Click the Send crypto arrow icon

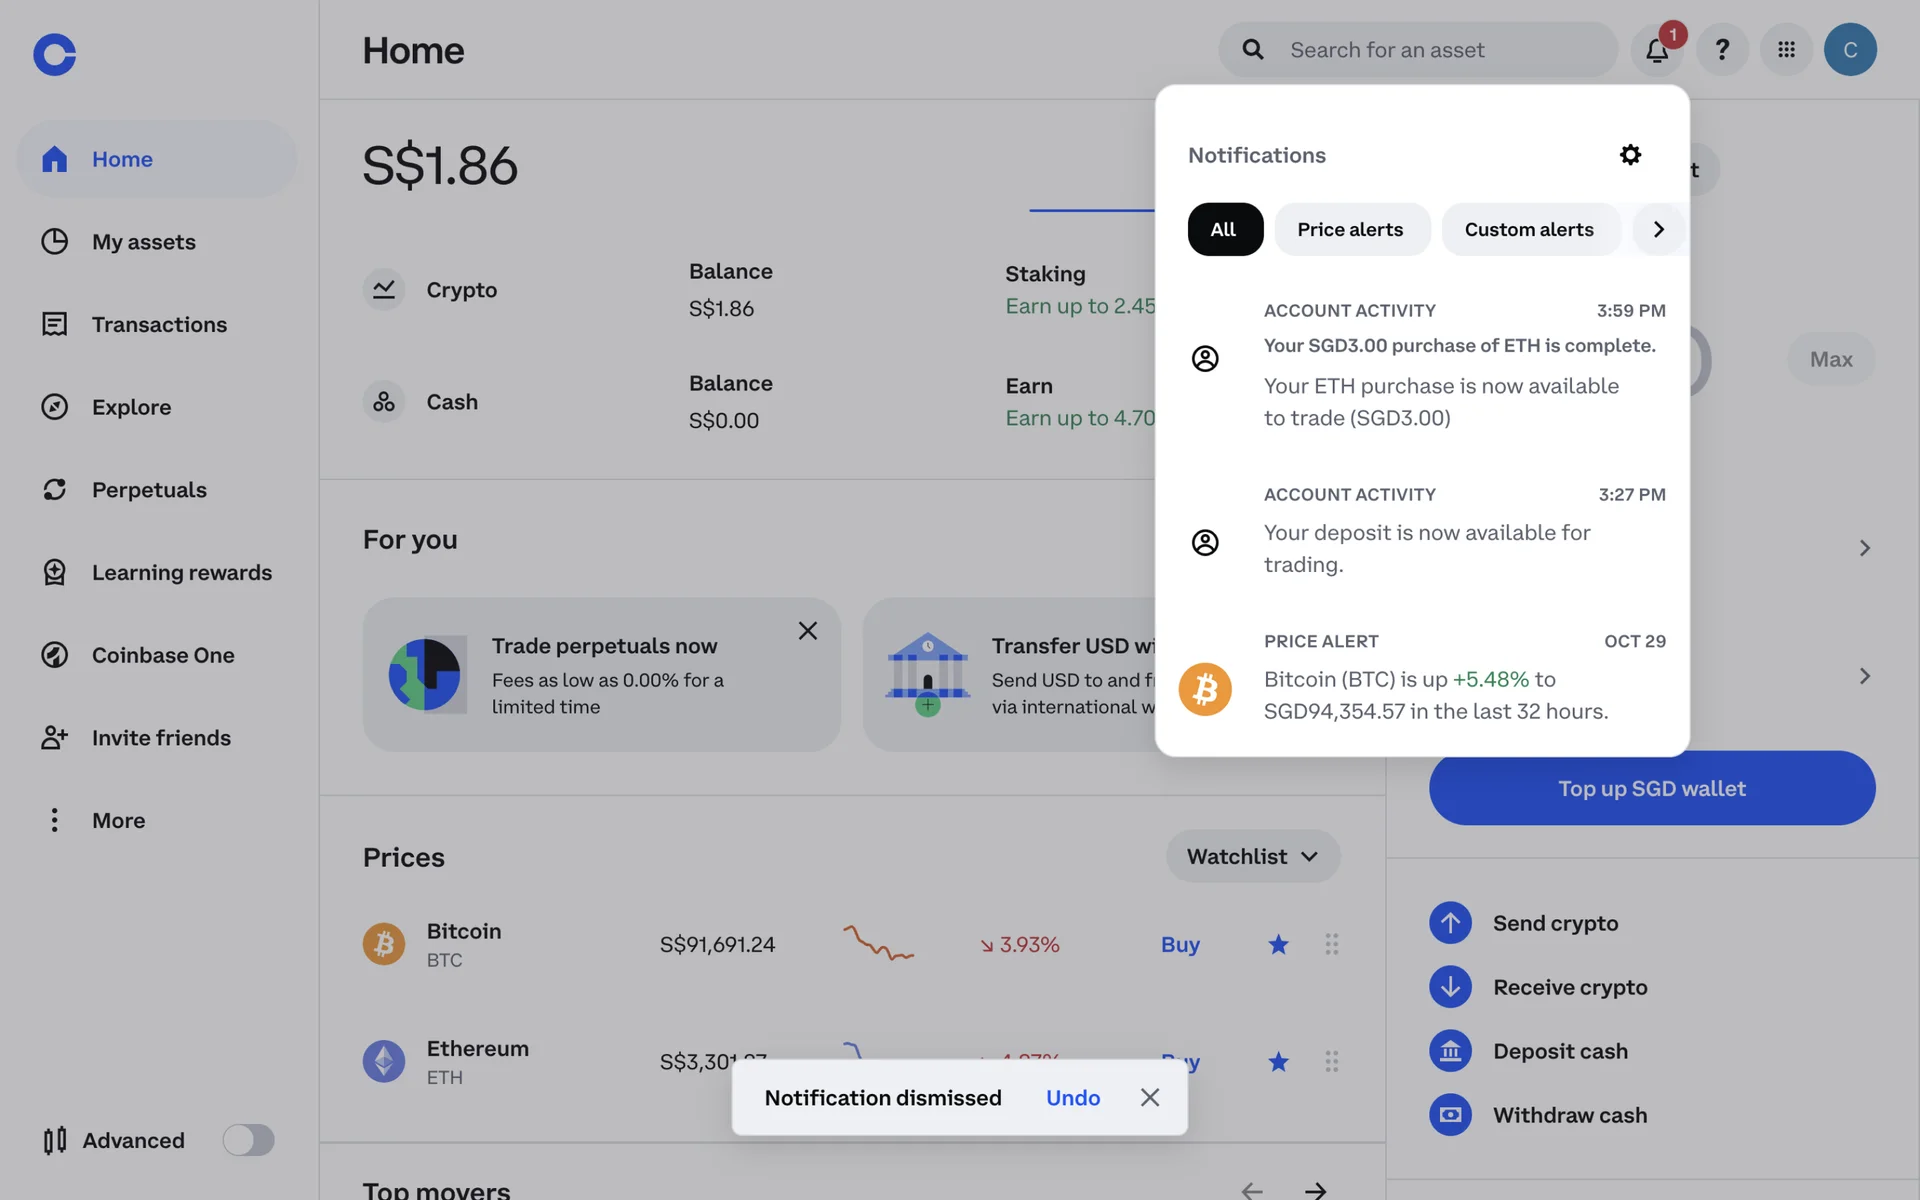1450,923
